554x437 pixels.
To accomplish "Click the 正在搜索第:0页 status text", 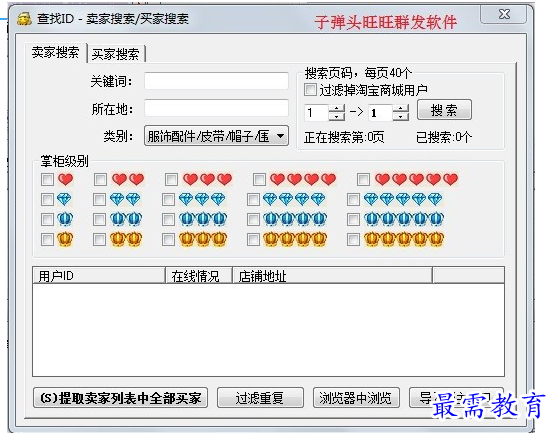I will [344, 137].
